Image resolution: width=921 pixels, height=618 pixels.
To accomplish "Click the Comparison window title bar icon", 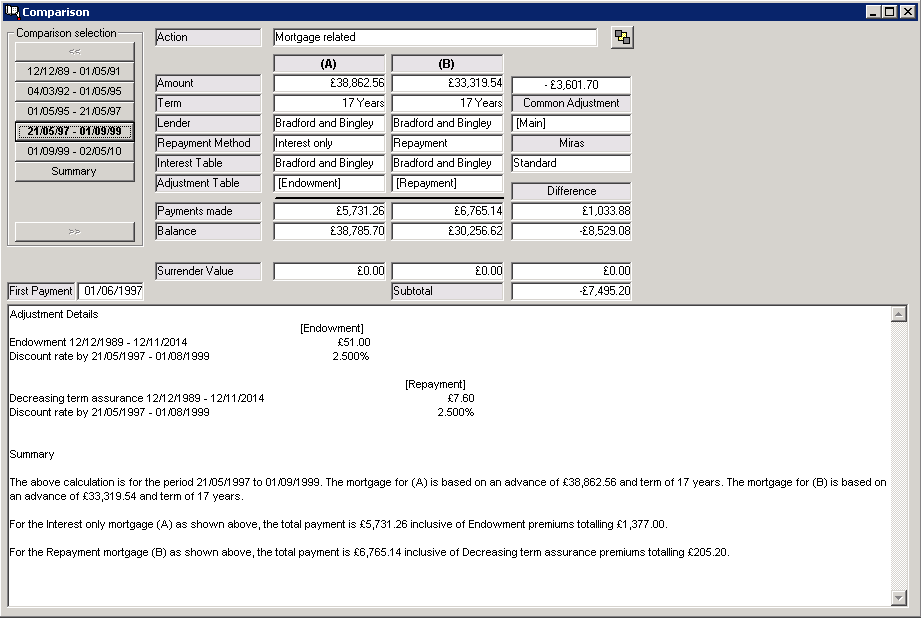I will 12,11.
